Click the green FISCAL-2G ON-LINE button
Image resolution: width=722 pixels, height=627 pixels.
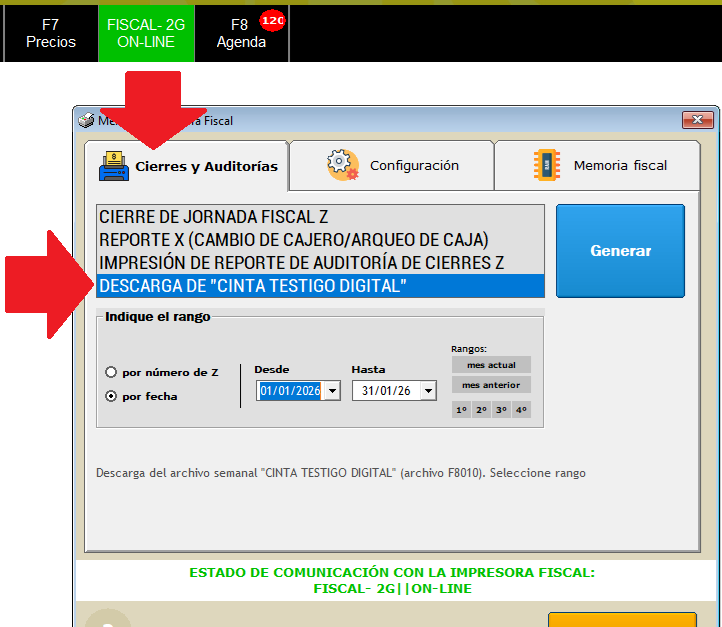click(x=146, y=33)
